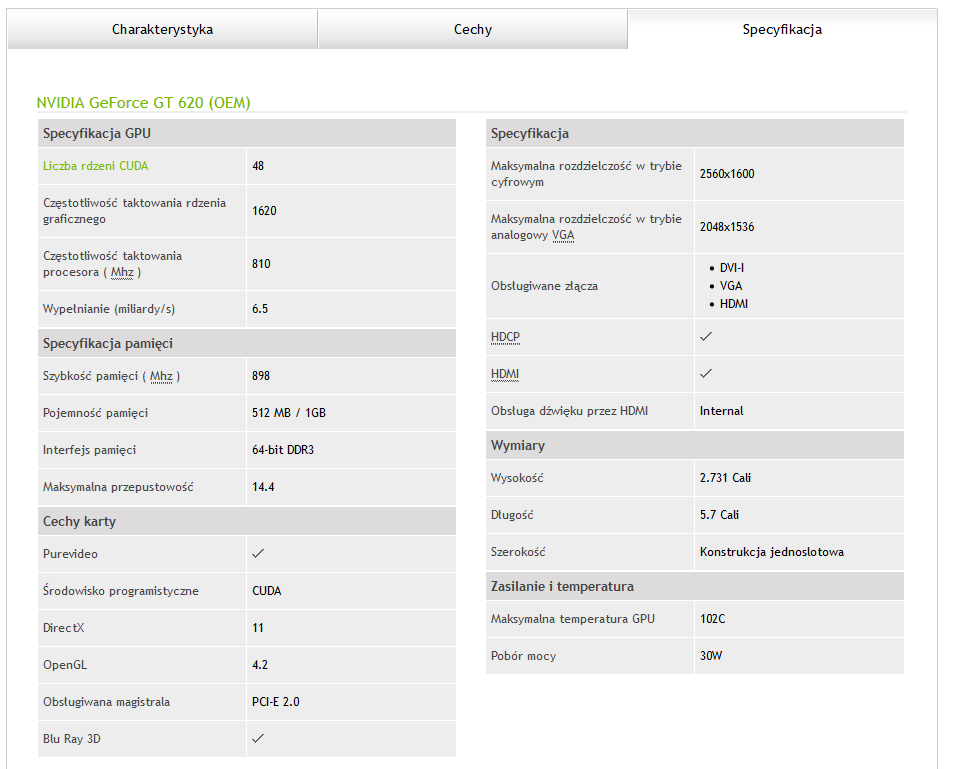Select the 2560x1600 resolution value
Screen dimensions: 955x769
(727, 174)
